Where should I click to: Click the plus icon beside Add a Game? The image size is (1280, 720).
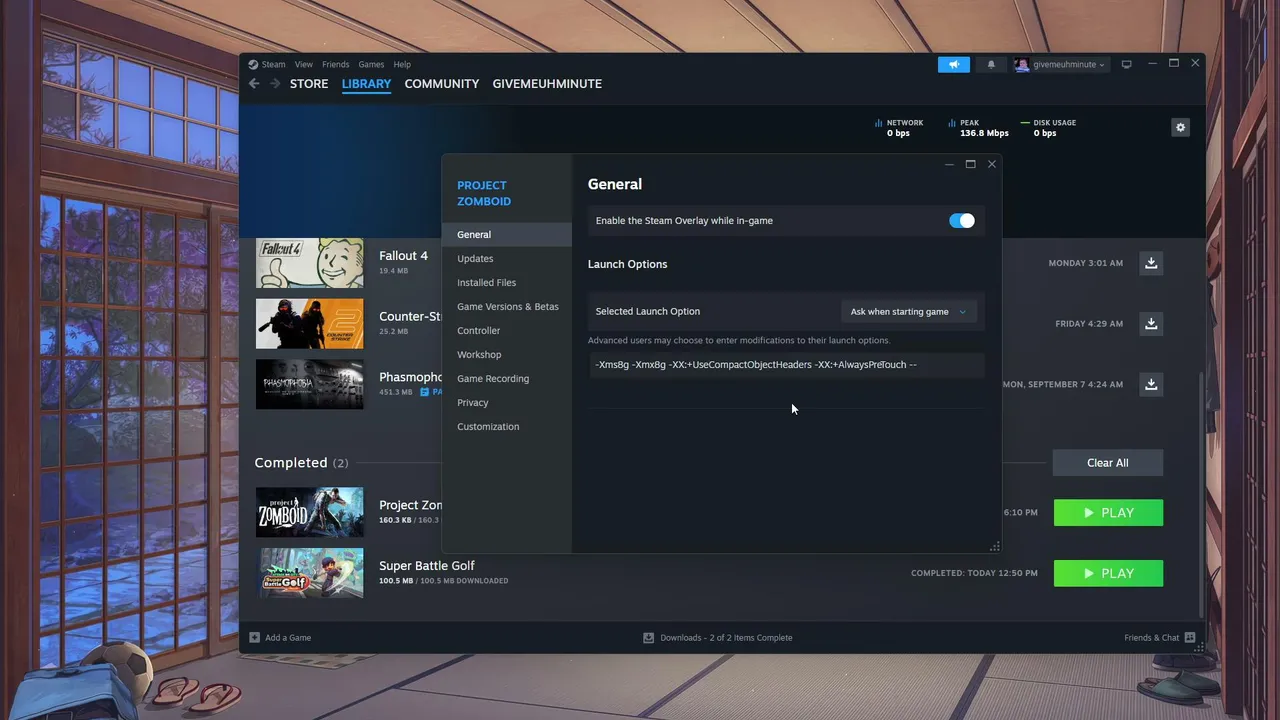pyautogui.click(x=255, y=637)
